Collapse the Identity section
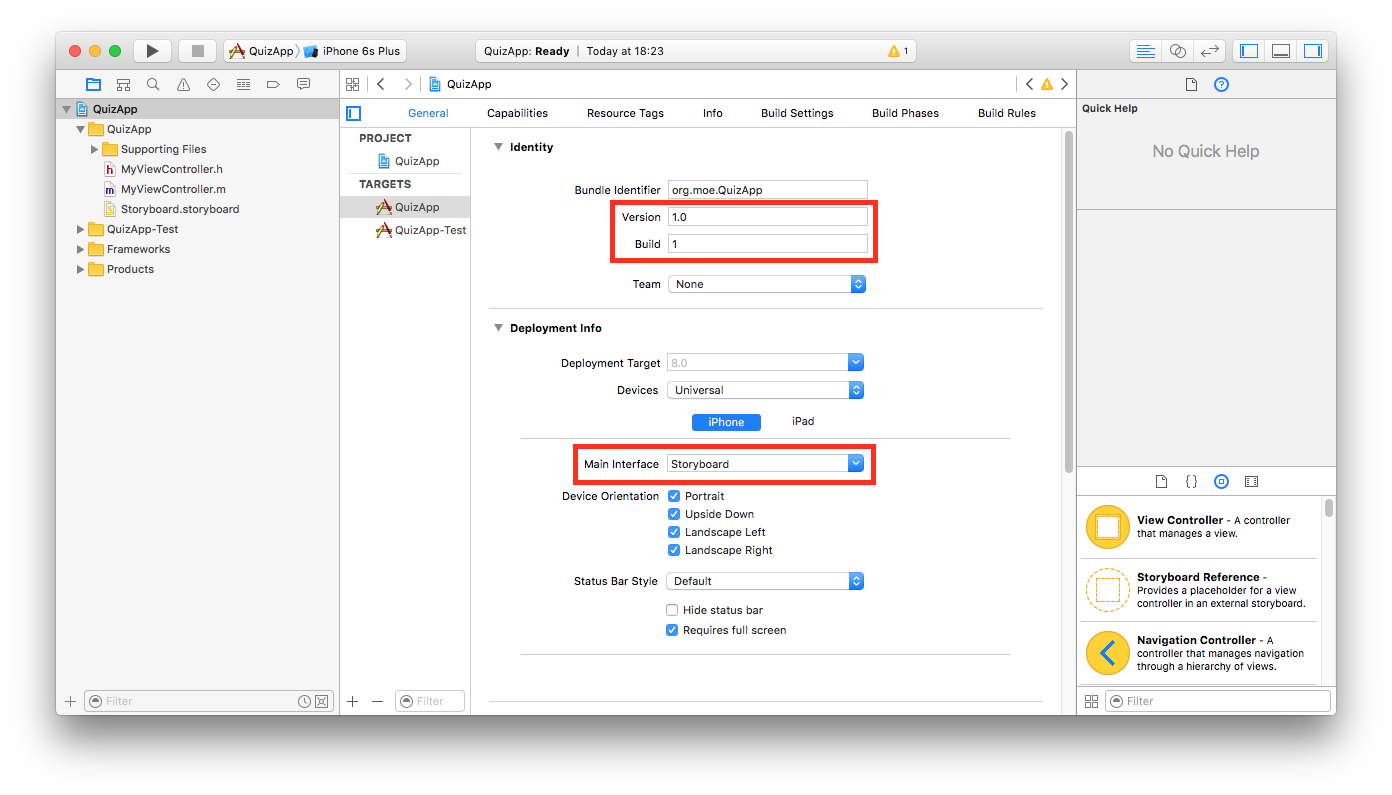Viewport: 1392px width, 795px height. tap(497, 147)
